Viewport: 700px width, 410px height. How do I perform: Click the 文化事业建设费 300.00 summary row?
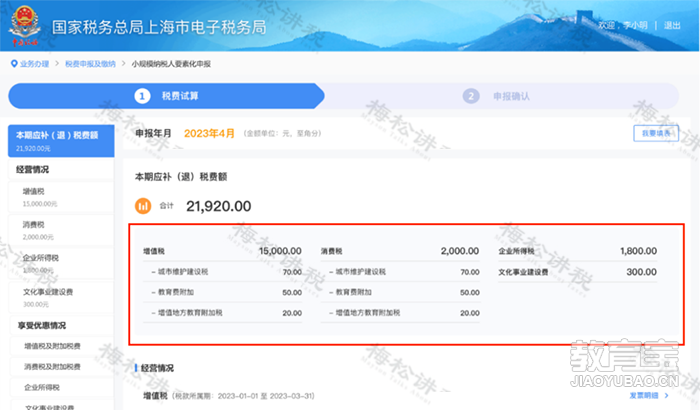click(578, 272)
